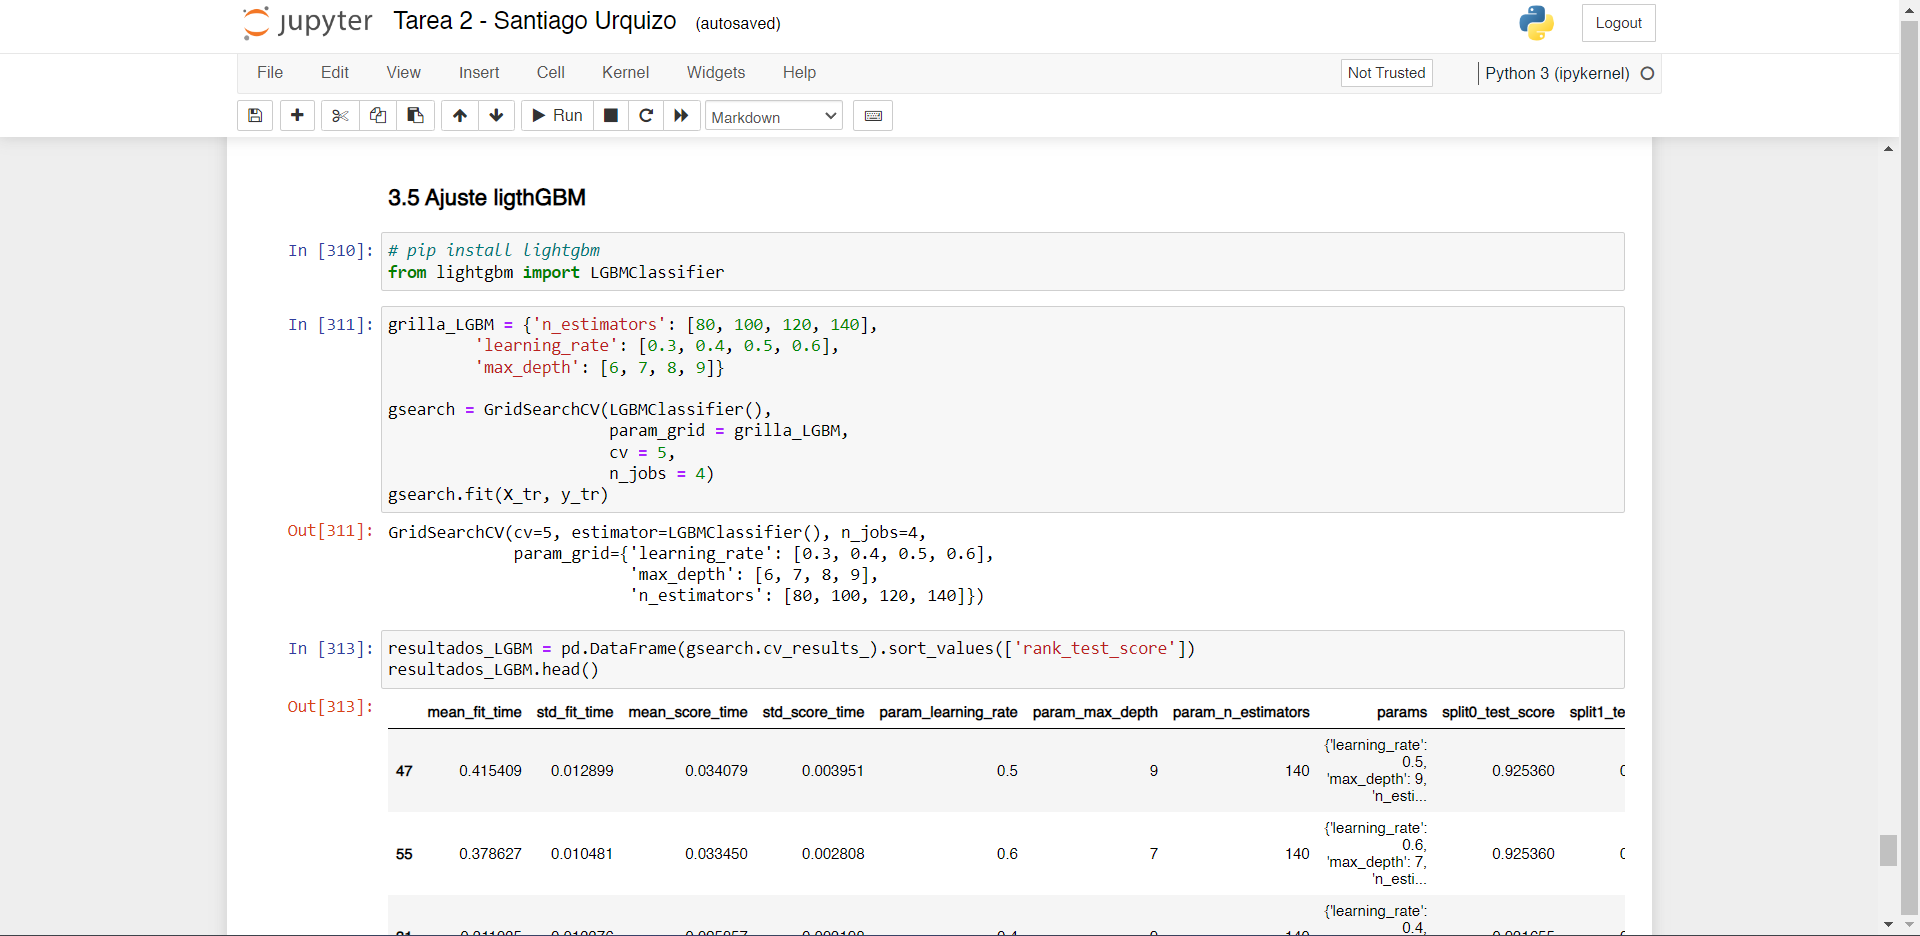Restart kernel and run all cells
The width and height of the screenshot is (1920, 936).
681,116
